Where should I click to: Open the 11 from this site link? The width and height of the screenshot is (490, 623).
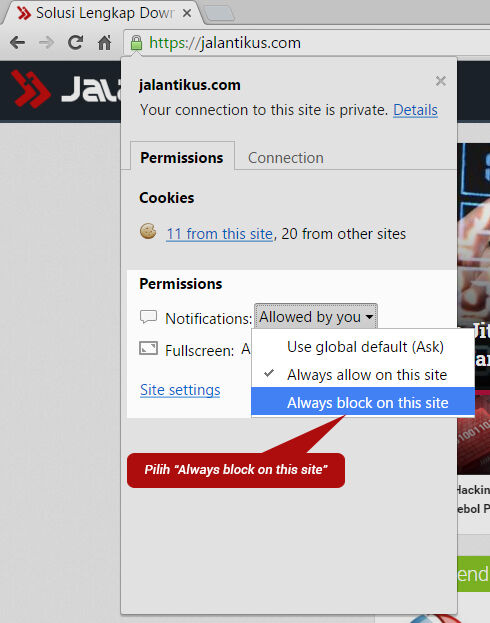point(219,234)
